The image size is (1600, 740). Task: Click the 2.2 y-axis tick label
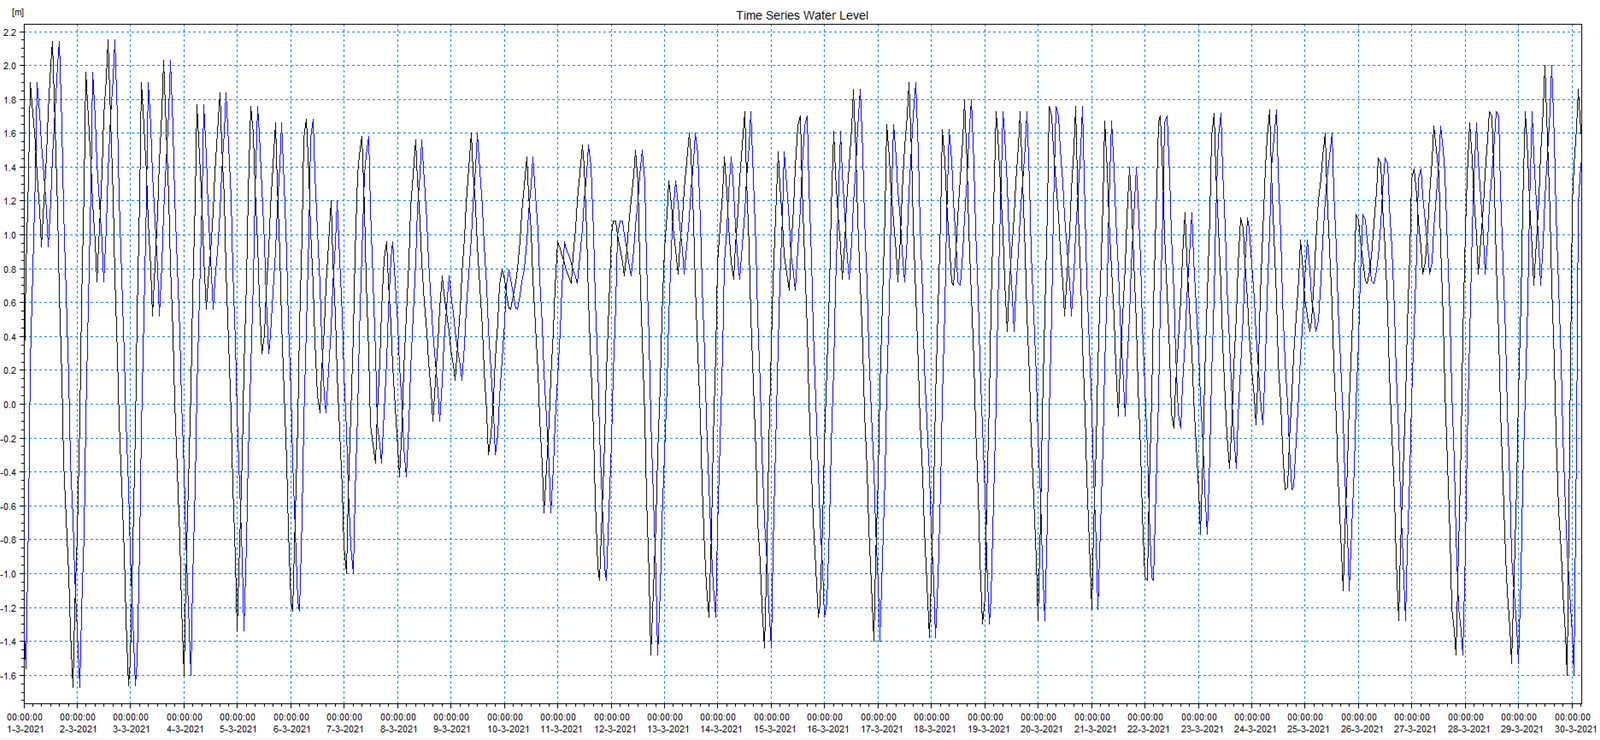tap(10, 33)
